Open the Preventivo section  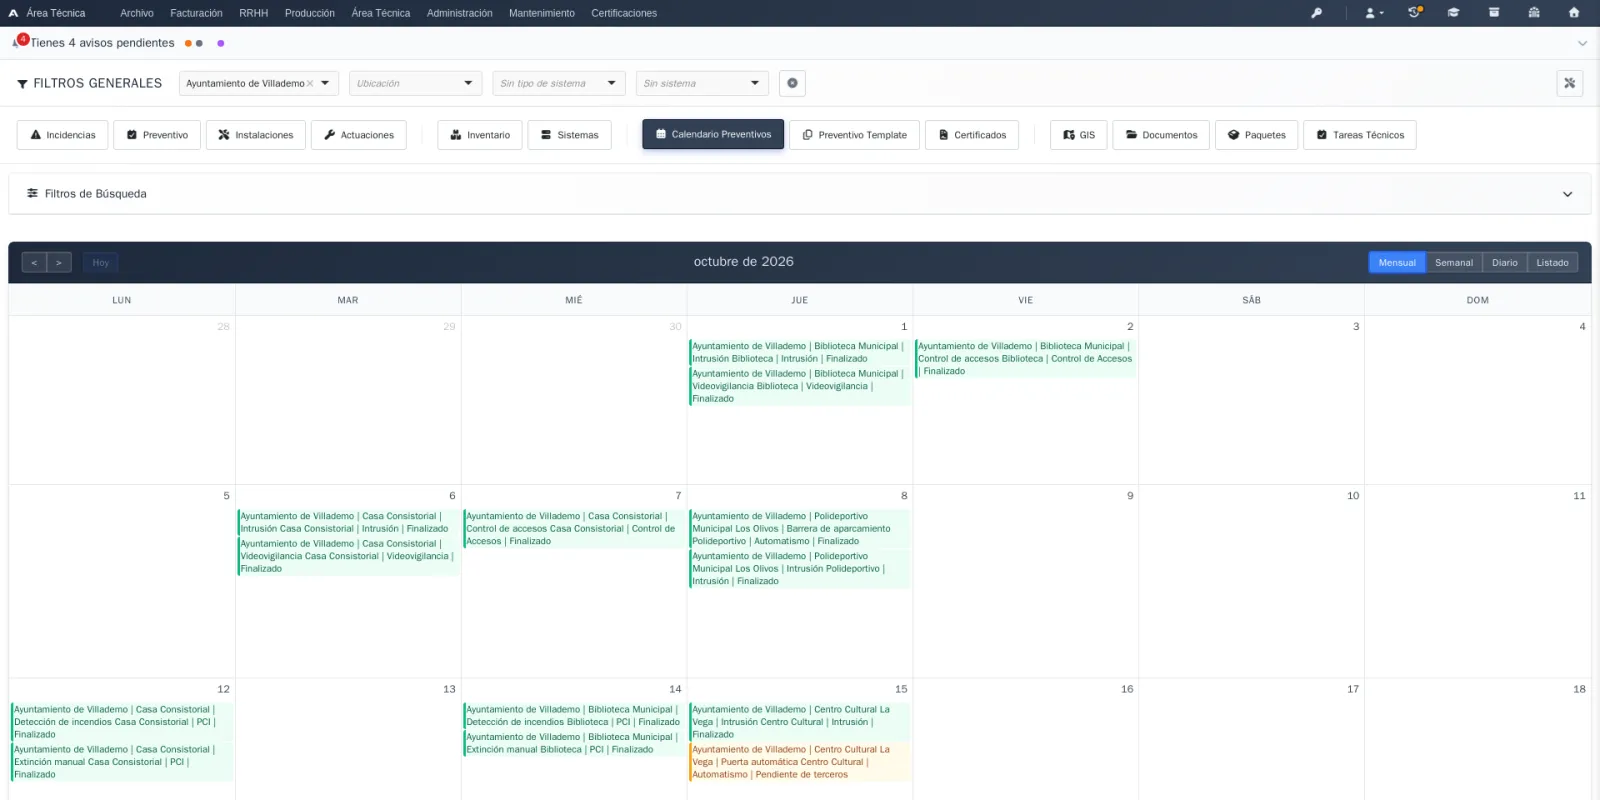[x=157, y=135]
